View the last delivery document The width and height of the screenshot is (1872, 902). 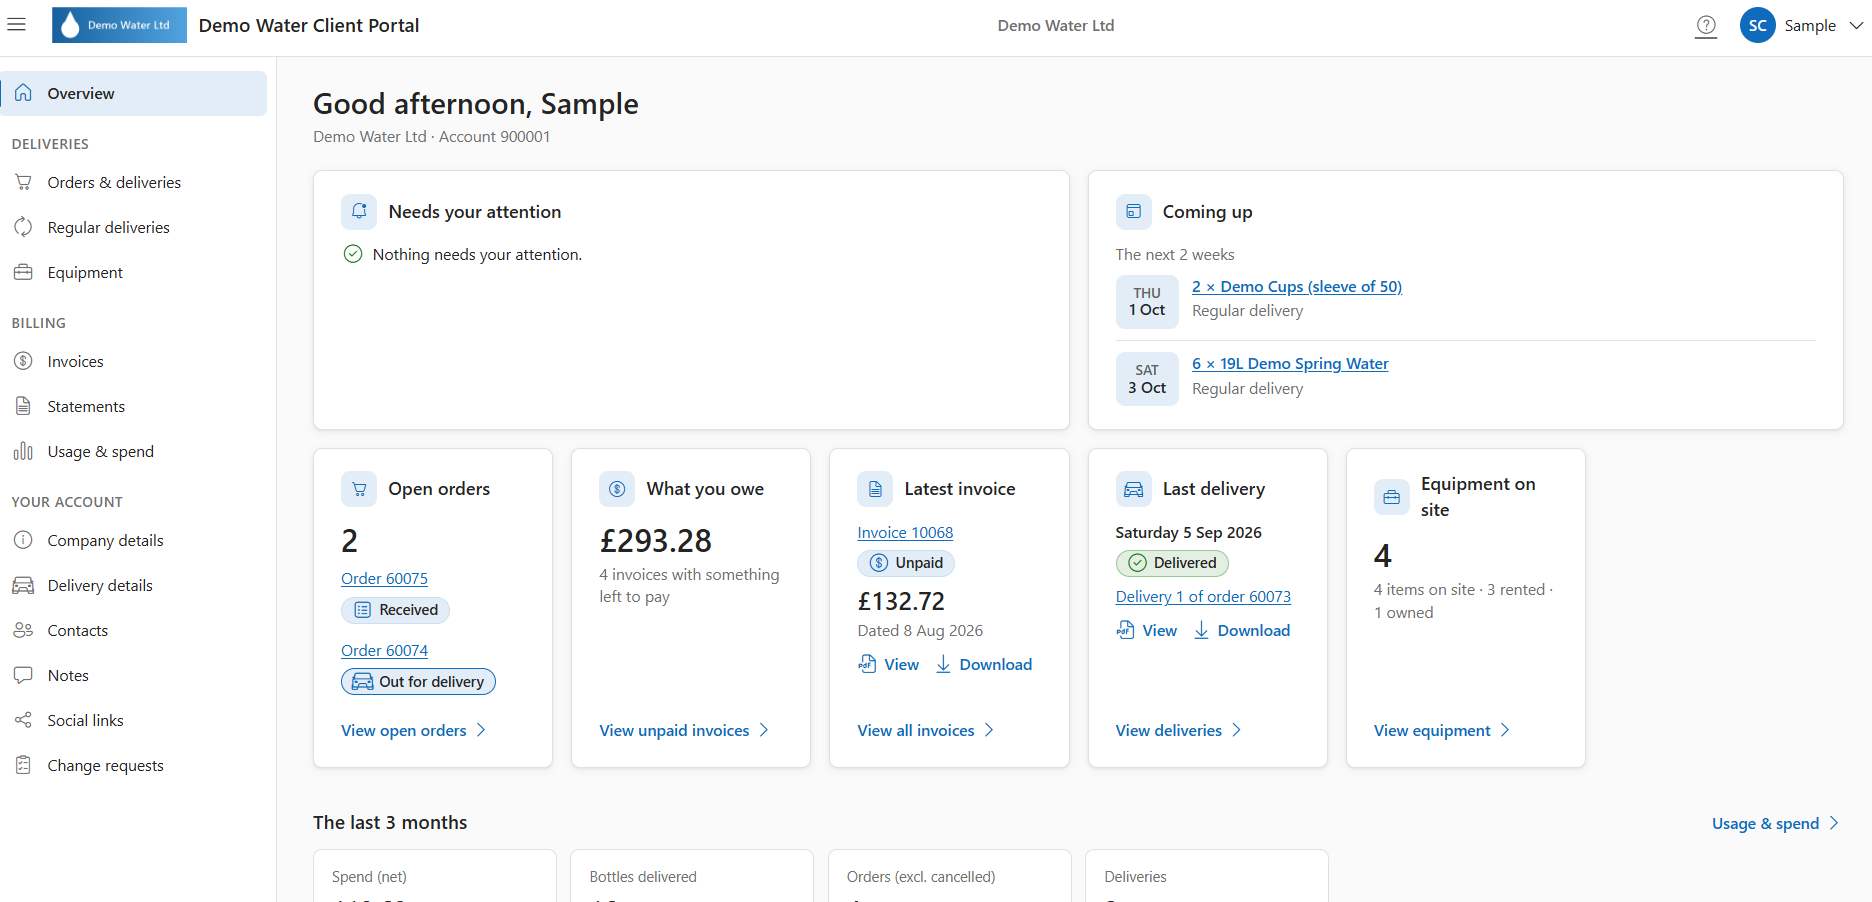(x=1147, y=631)
